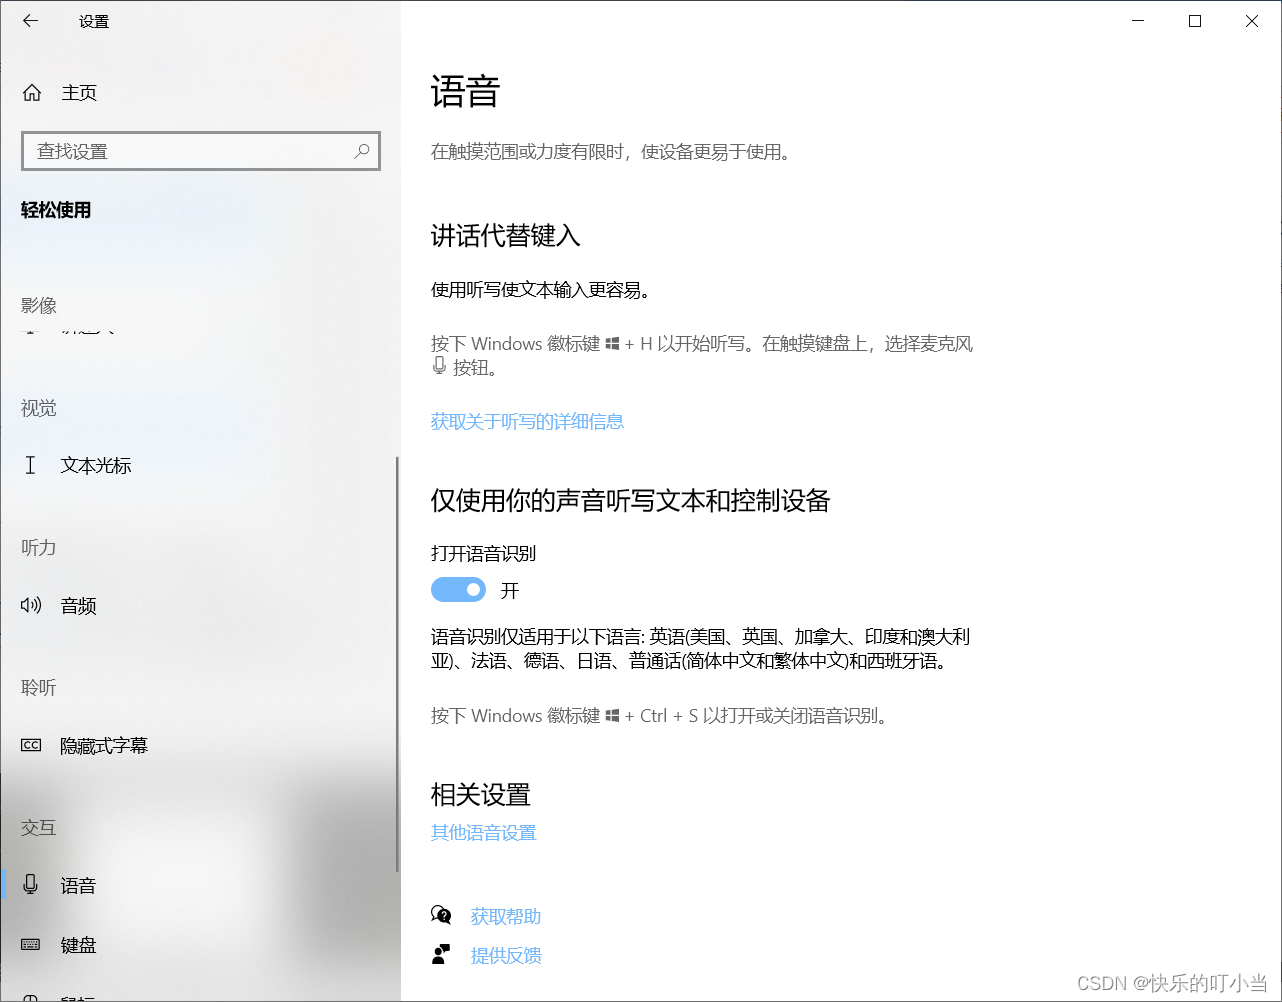Screen dimensions: 1282x1002
Task: Maximize the Settings window
Action: (1194, 21)
